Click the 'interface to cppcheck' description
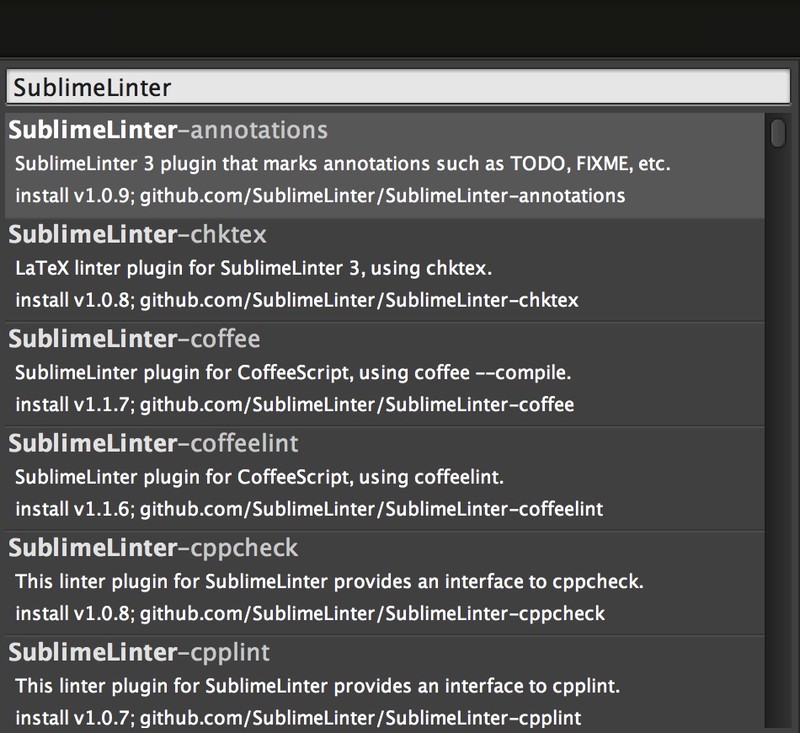 pyautogui.click(x=329, y=582)
